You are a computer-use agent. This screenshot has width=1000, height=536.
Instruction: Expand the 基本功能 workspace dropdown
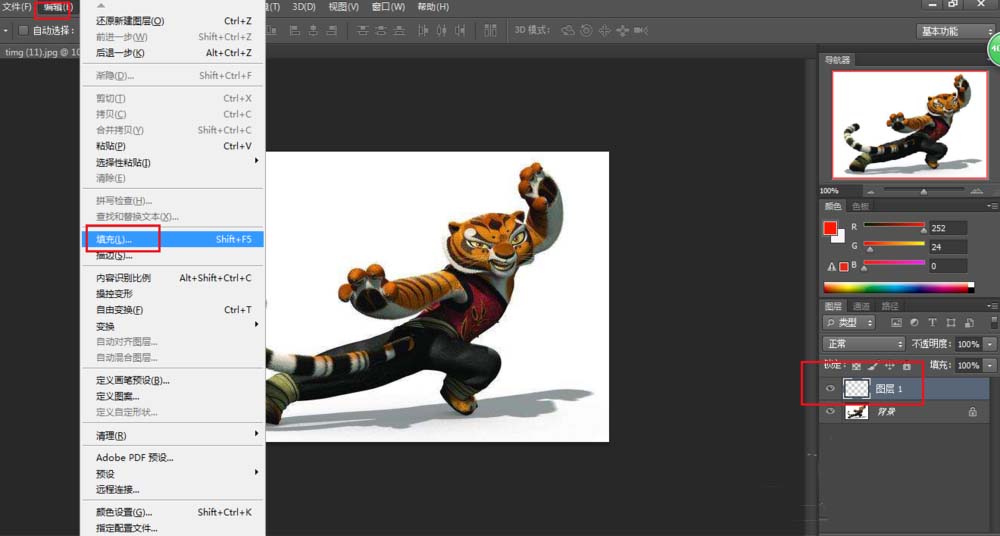[952, 31]
